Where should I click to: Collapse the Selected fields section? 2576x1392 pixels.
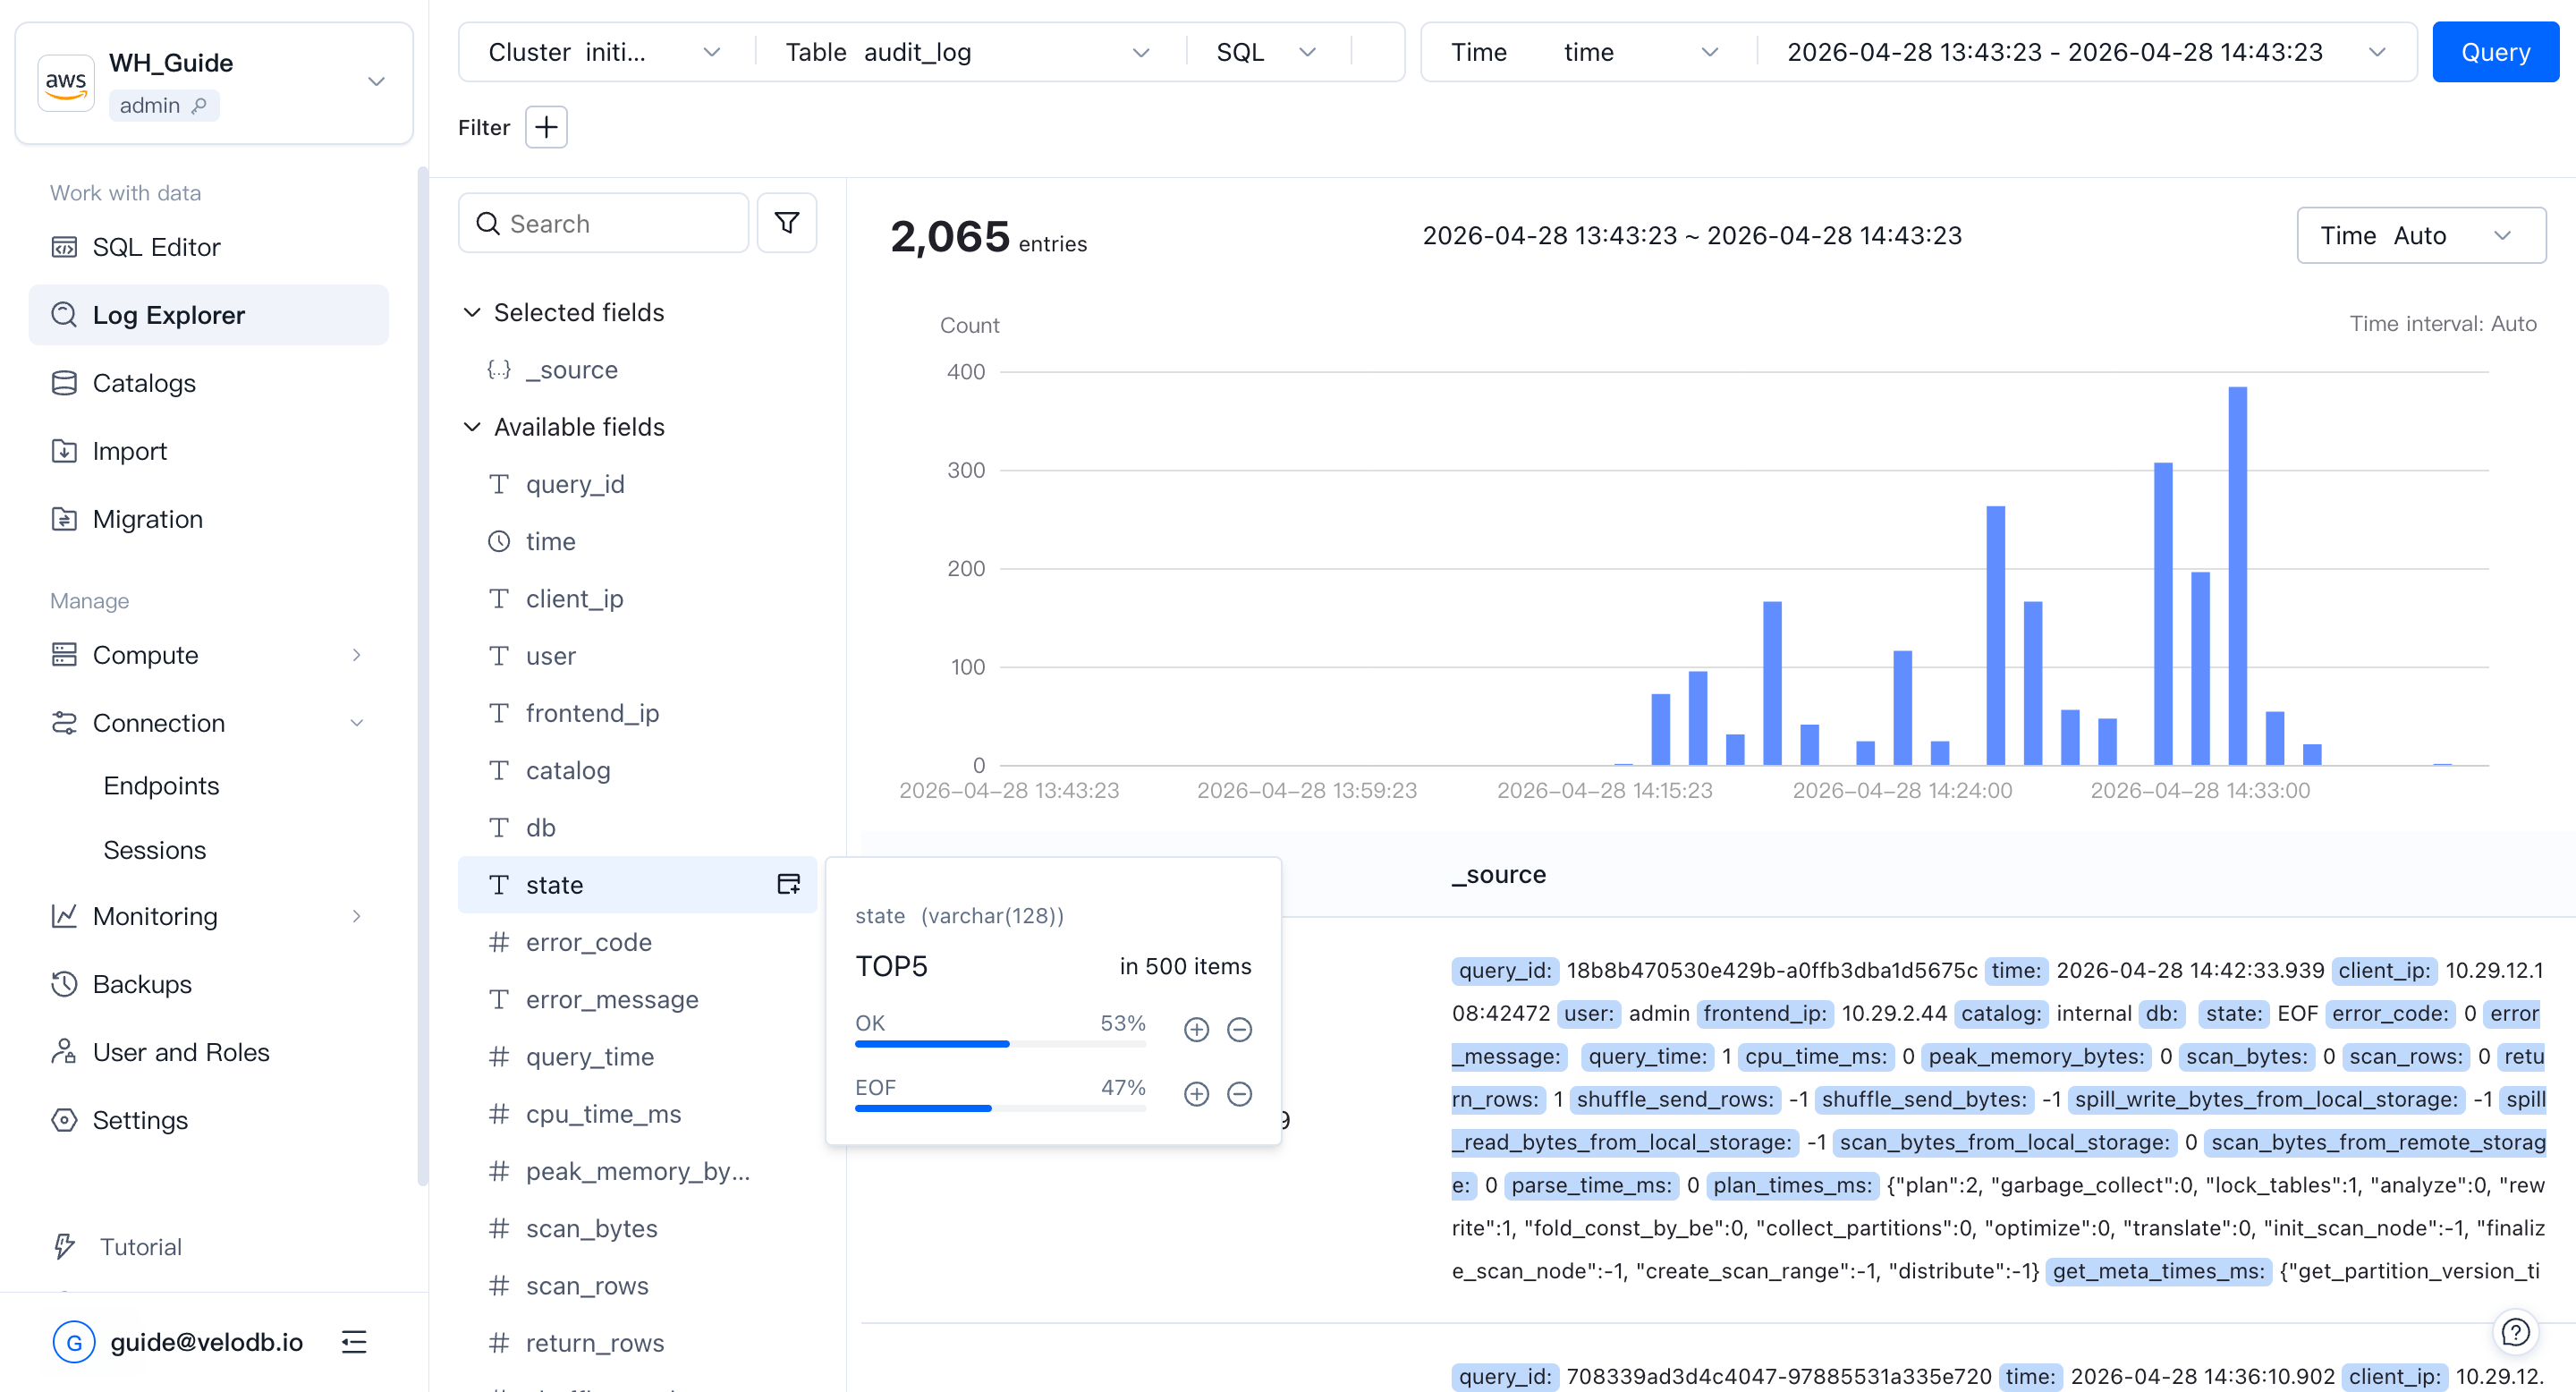coord(472,312)
